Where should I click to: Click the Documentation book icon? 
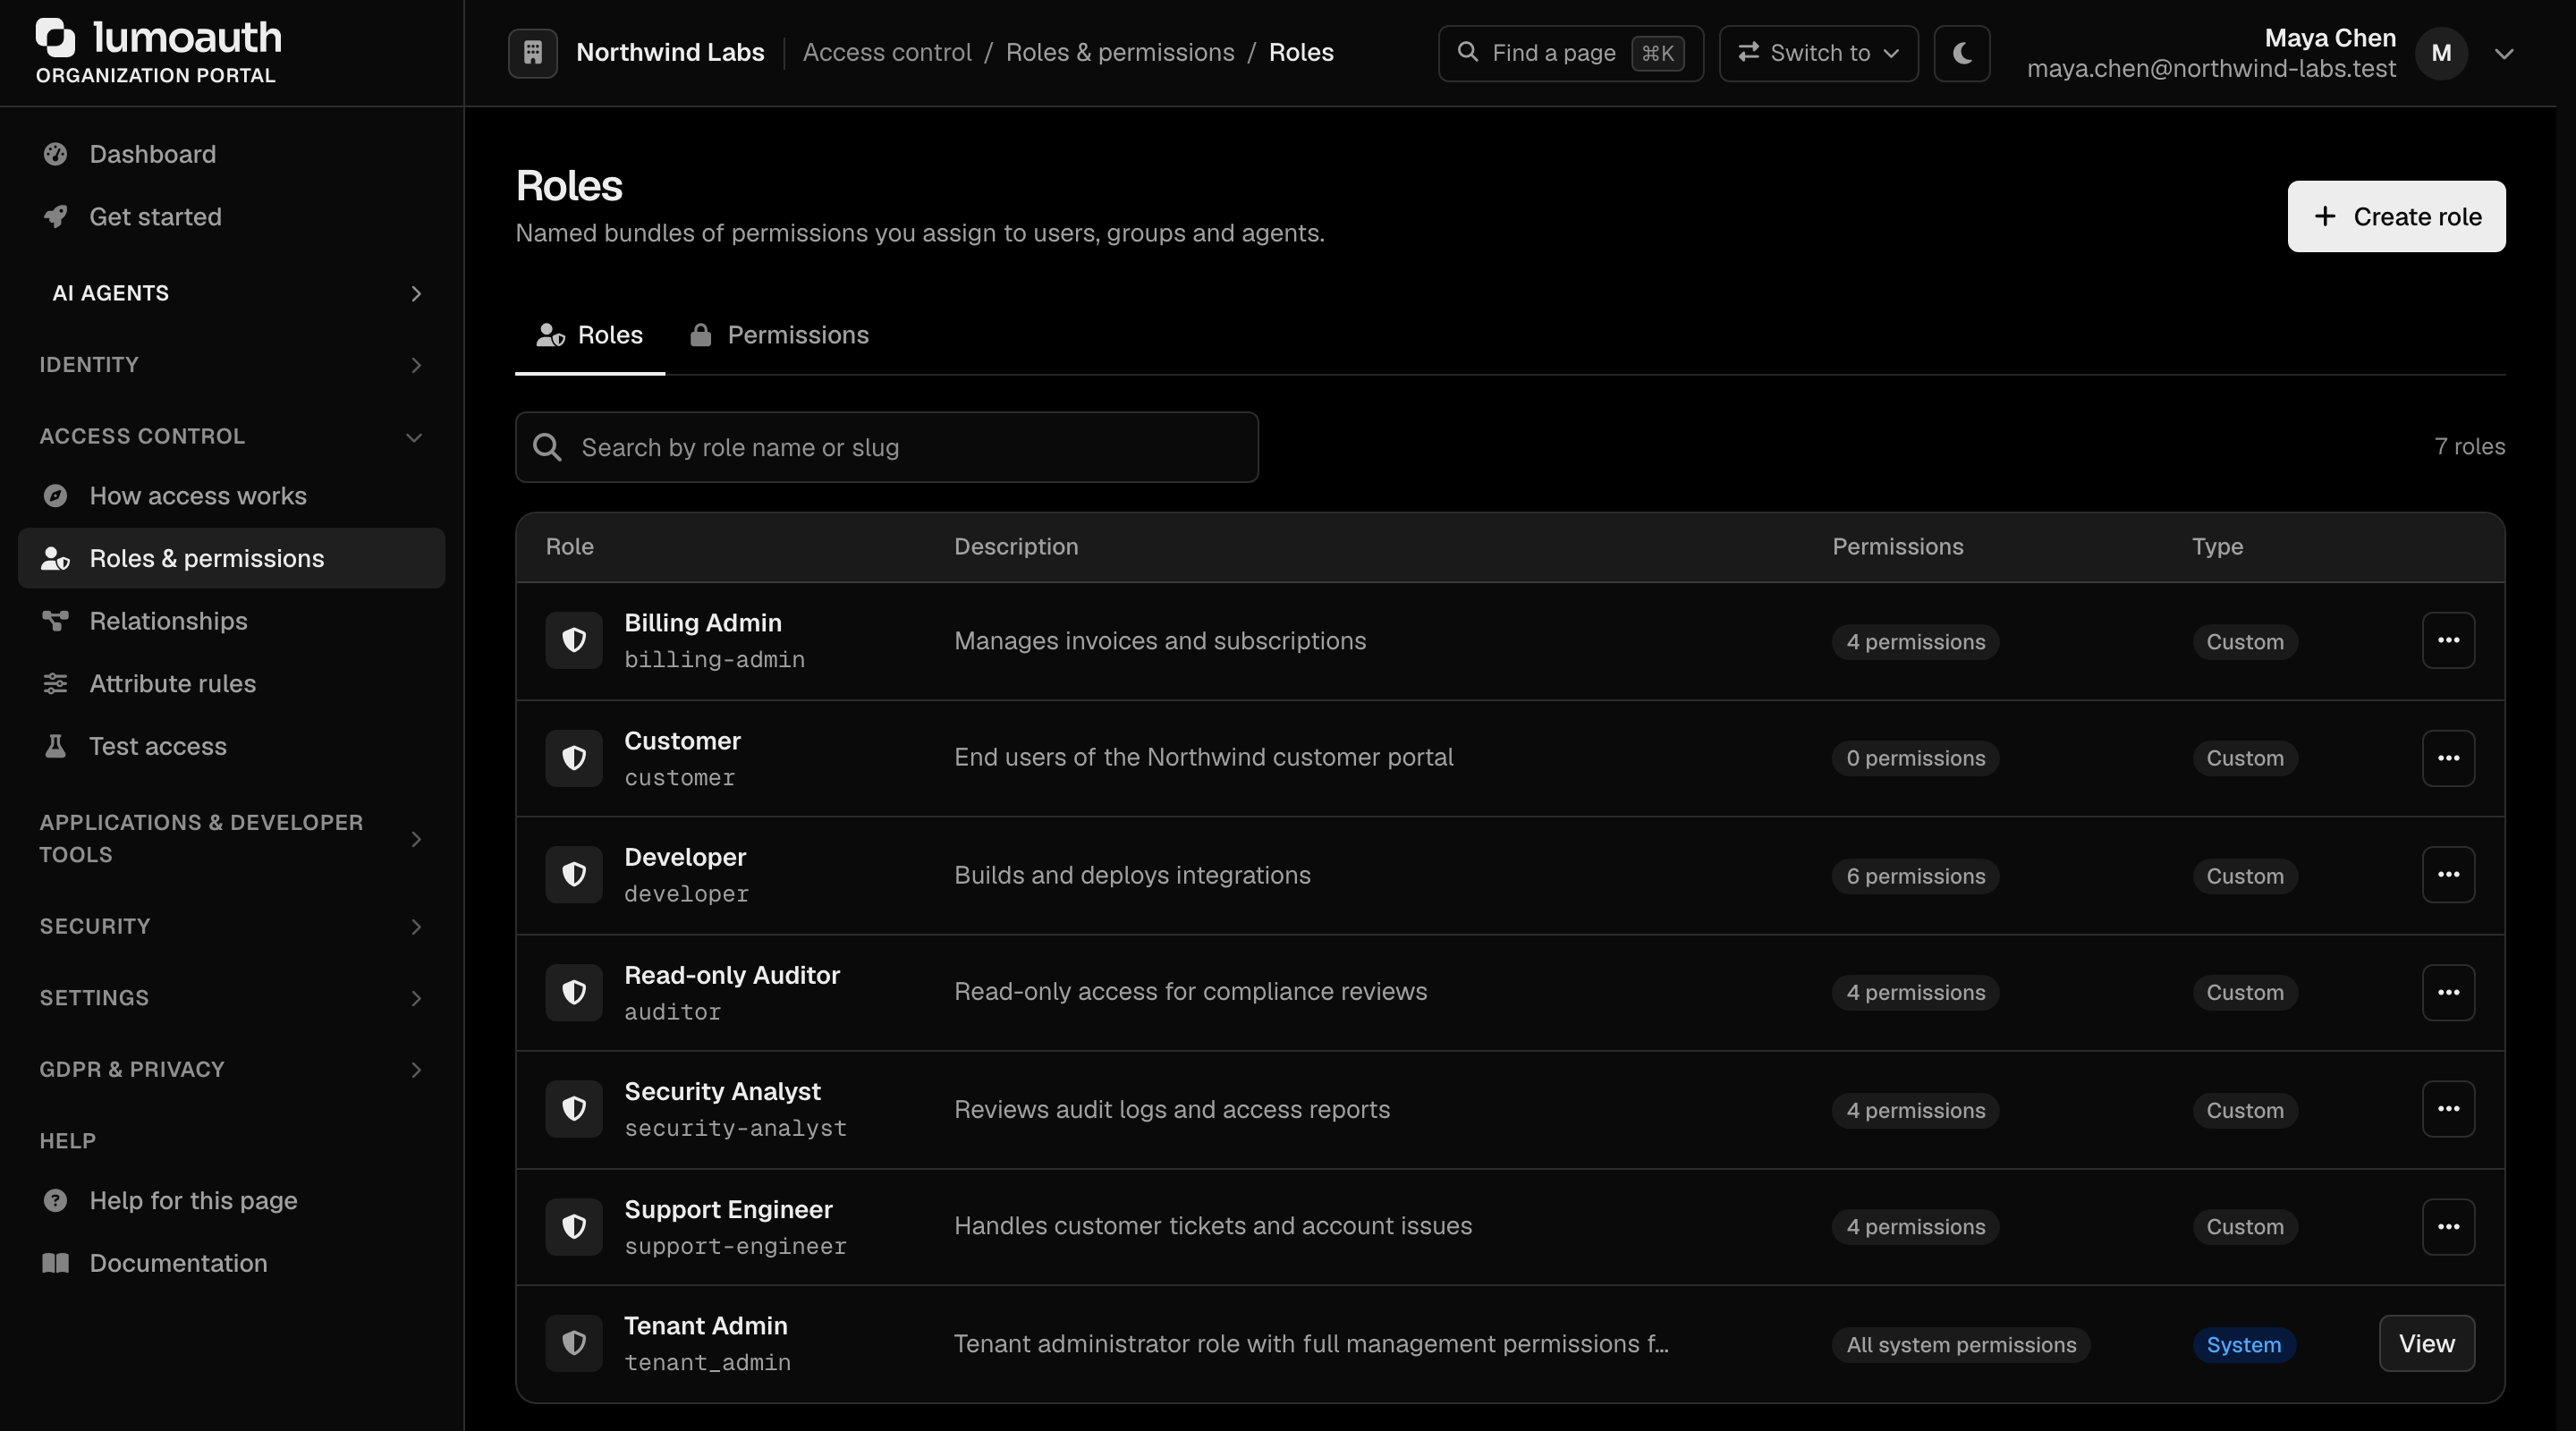click(x=55, y=1263)
